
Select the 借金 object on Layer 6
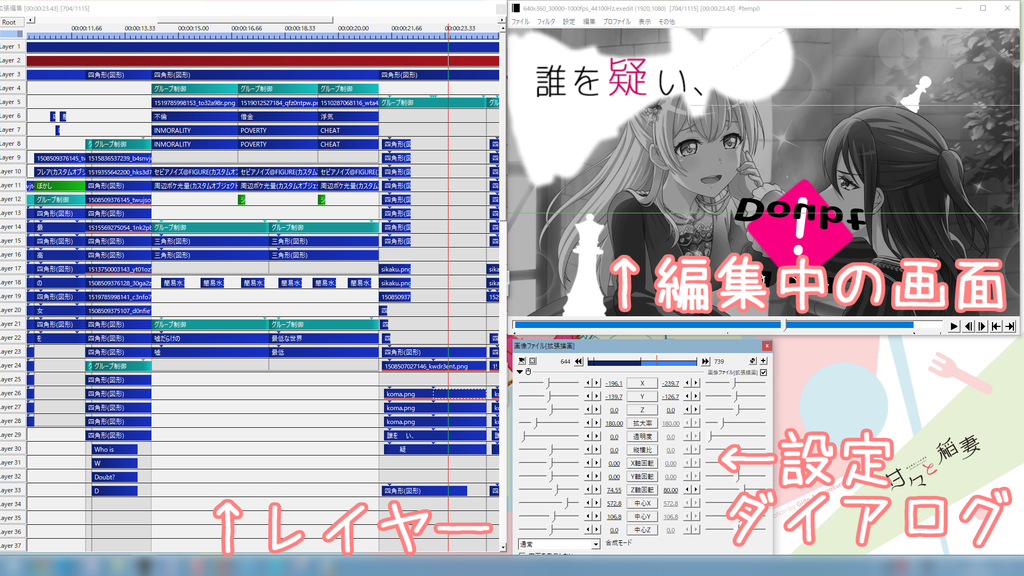[278, 116]
